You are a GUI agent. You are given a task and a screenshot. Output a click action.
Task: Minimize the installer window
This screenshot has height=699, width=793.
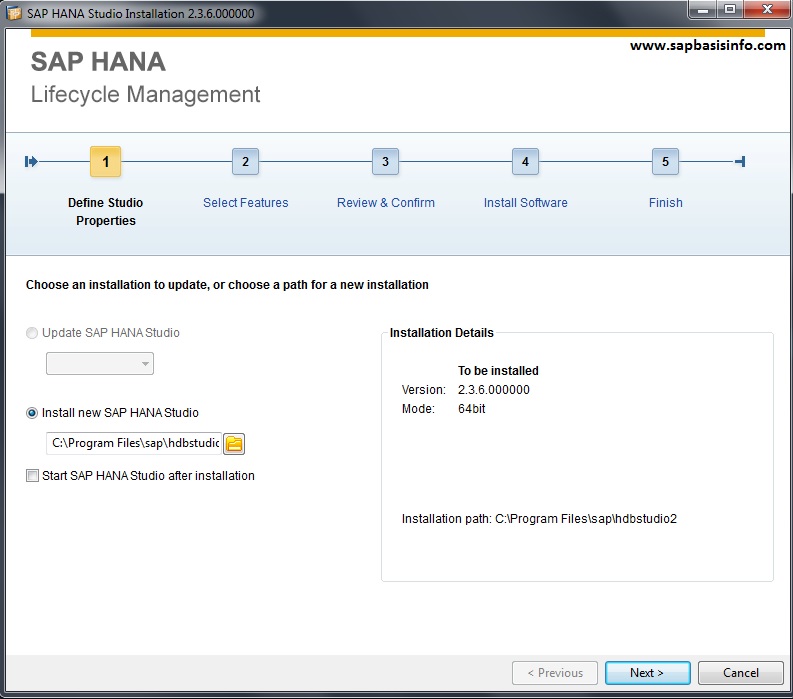point(703,10)
